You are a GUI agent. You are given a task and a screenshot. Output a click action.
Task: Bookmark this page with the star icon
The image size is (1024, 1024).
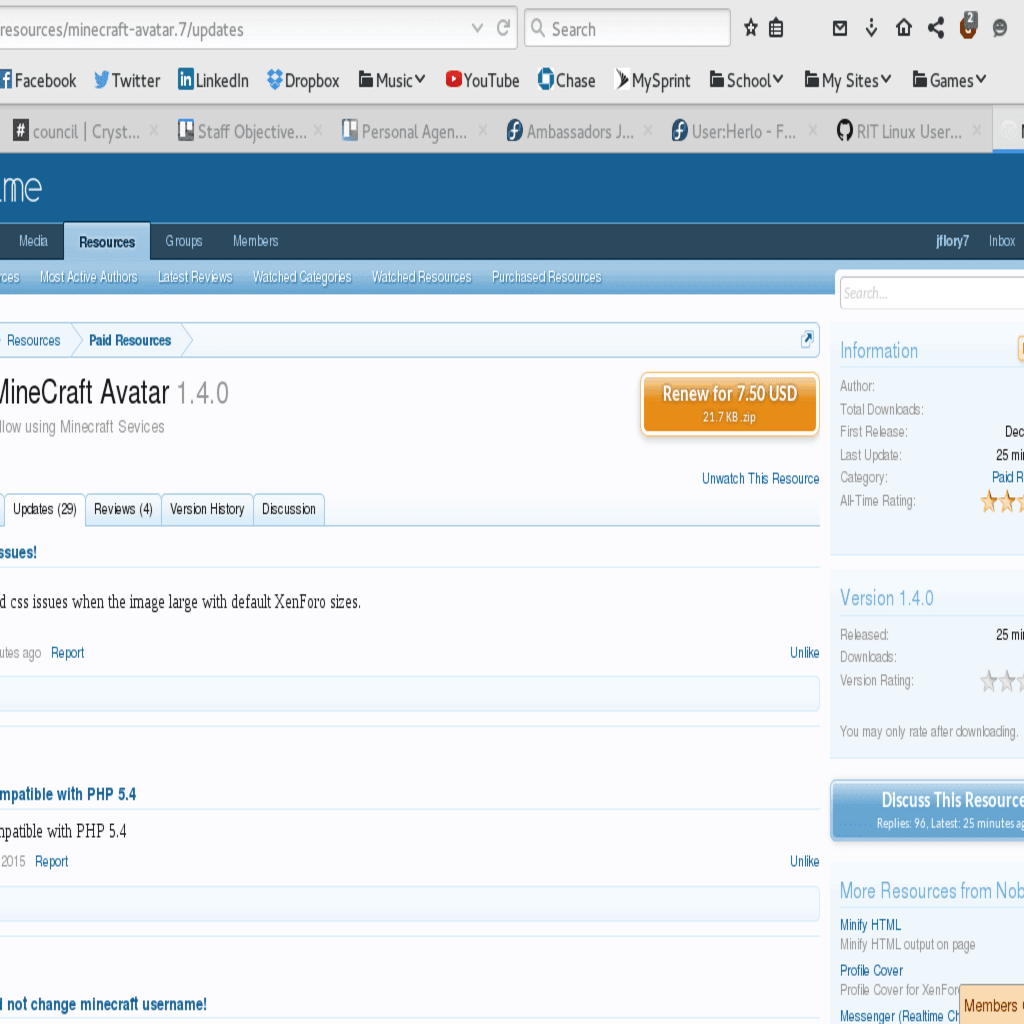click(750, 28)
